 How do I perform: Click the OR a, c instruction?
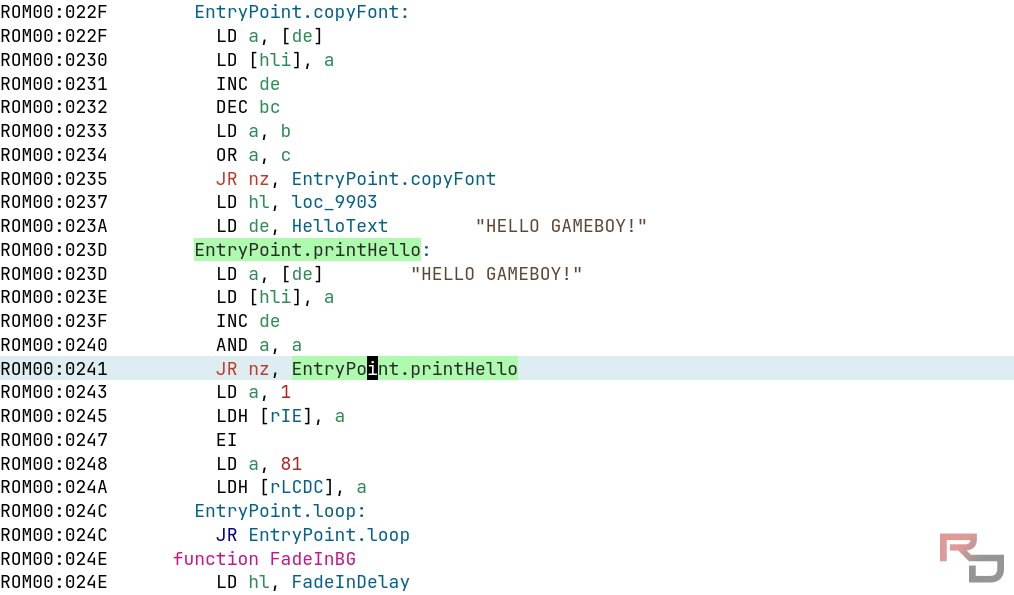pyautogui.click(x=254, y=155)
